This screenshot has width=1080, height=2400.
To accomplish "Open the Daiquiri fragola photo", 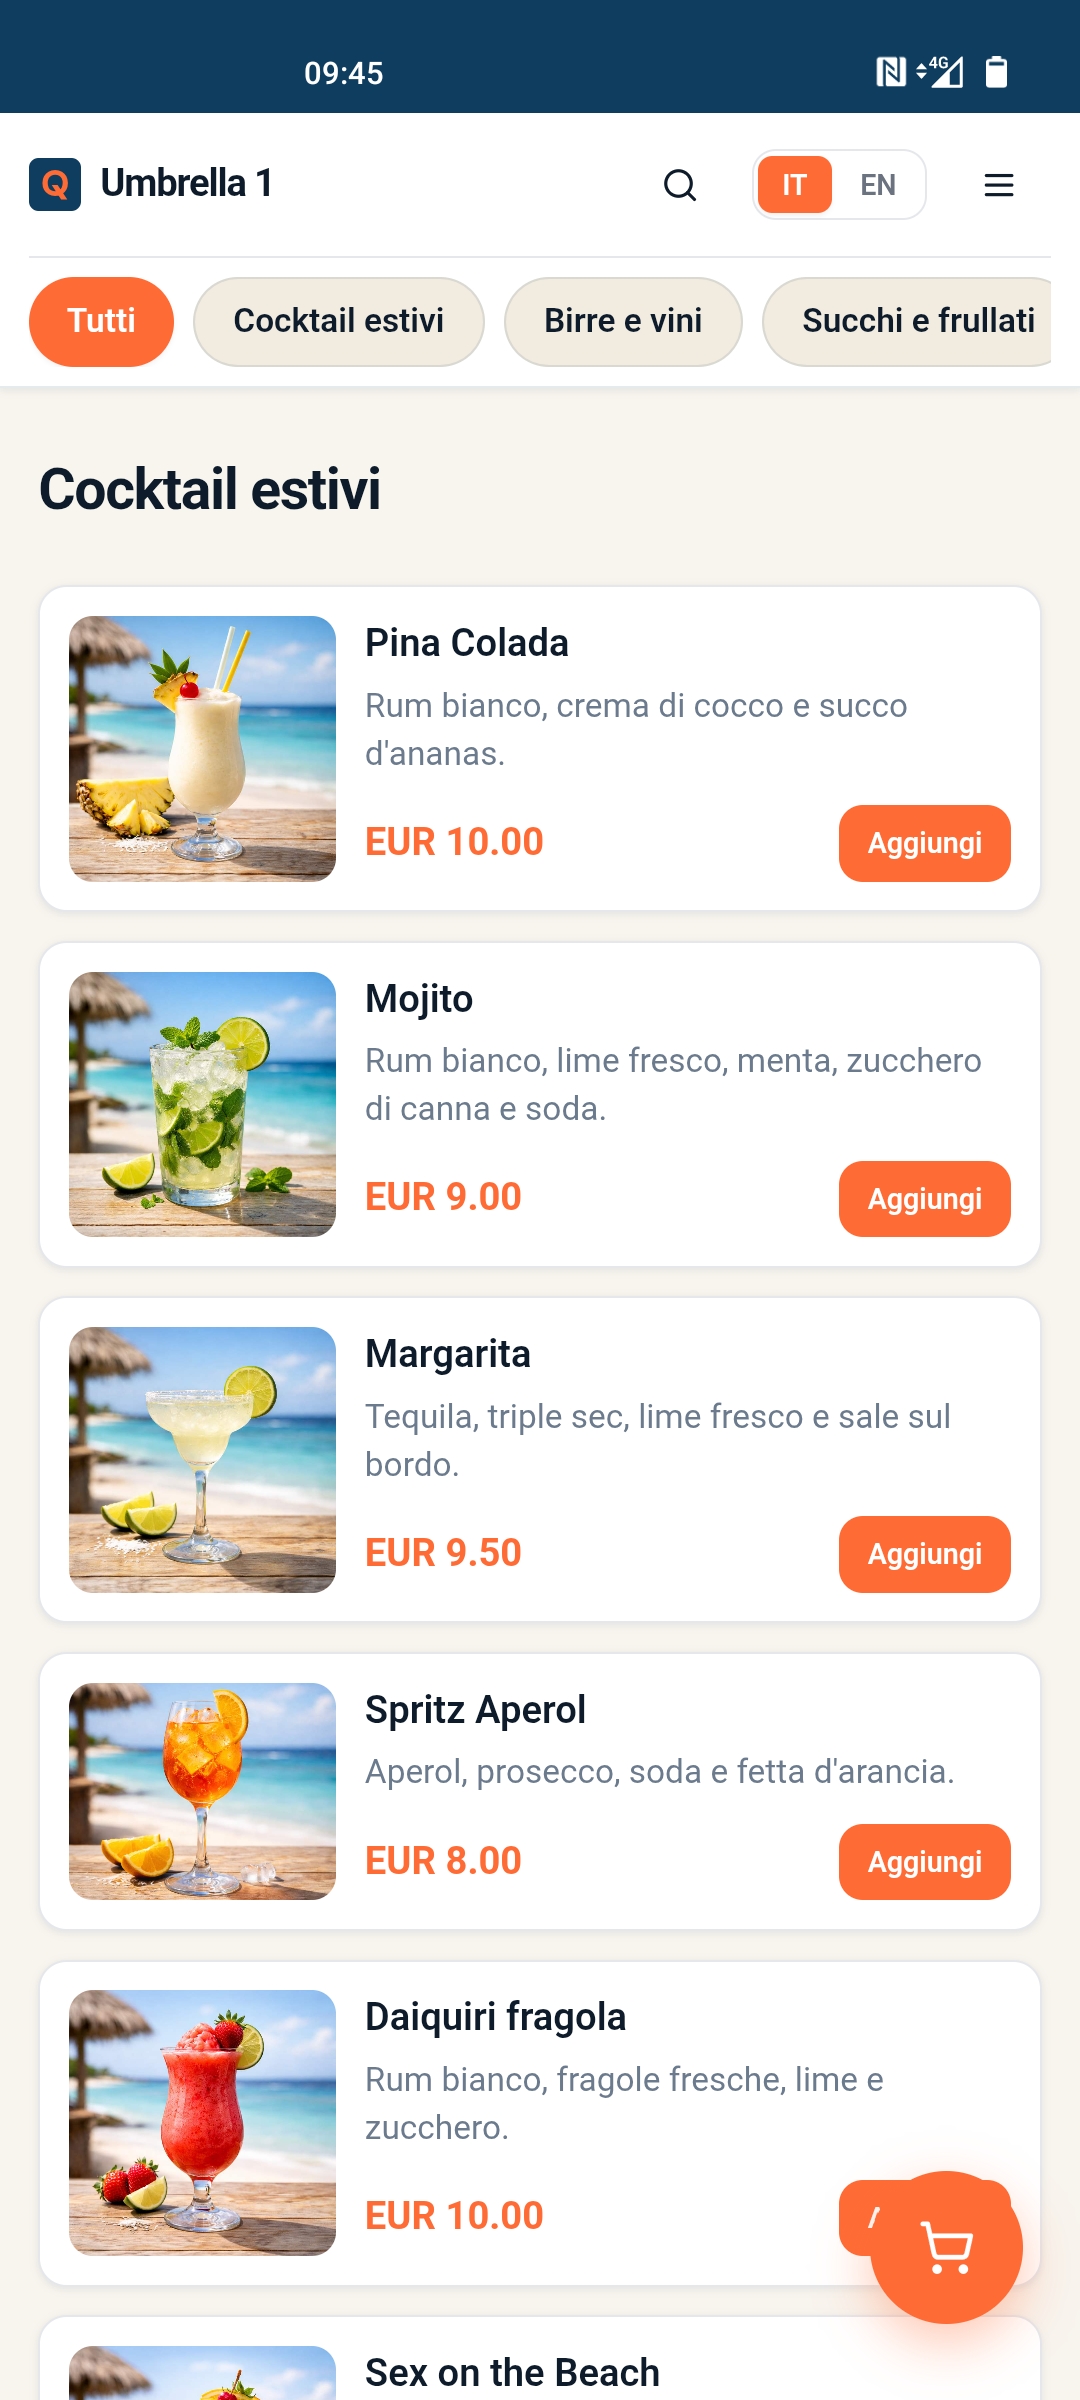I will point(202,2123).
